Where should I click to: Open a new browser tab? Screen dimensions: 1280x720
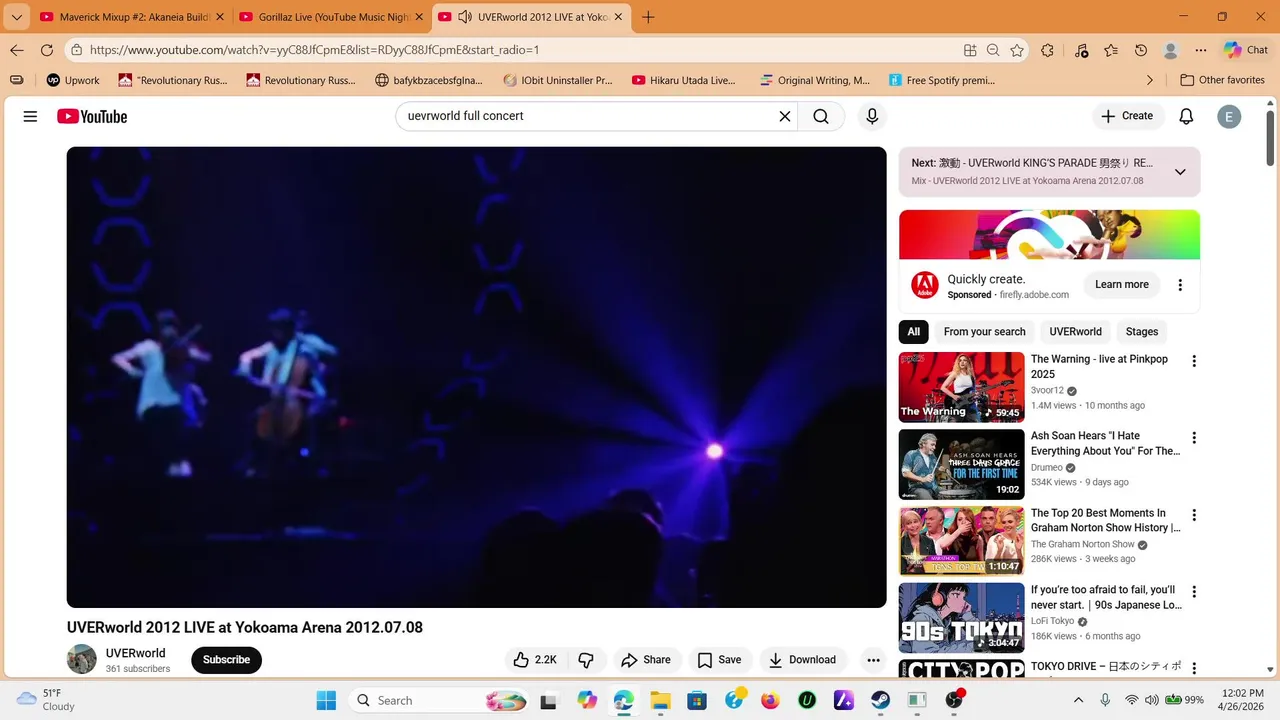click(x=648, y=17)
